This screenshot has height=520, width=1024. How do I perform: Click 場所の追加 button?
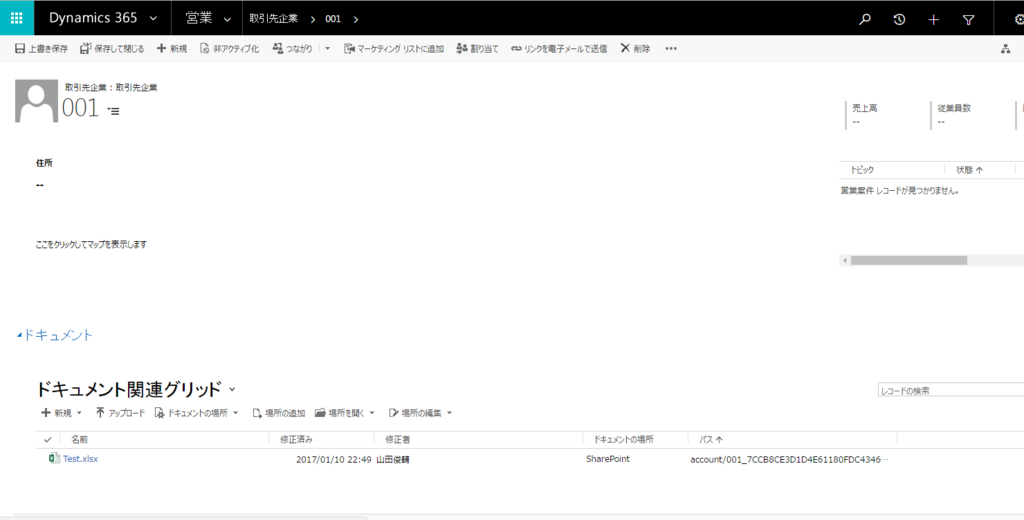(279, 413)
